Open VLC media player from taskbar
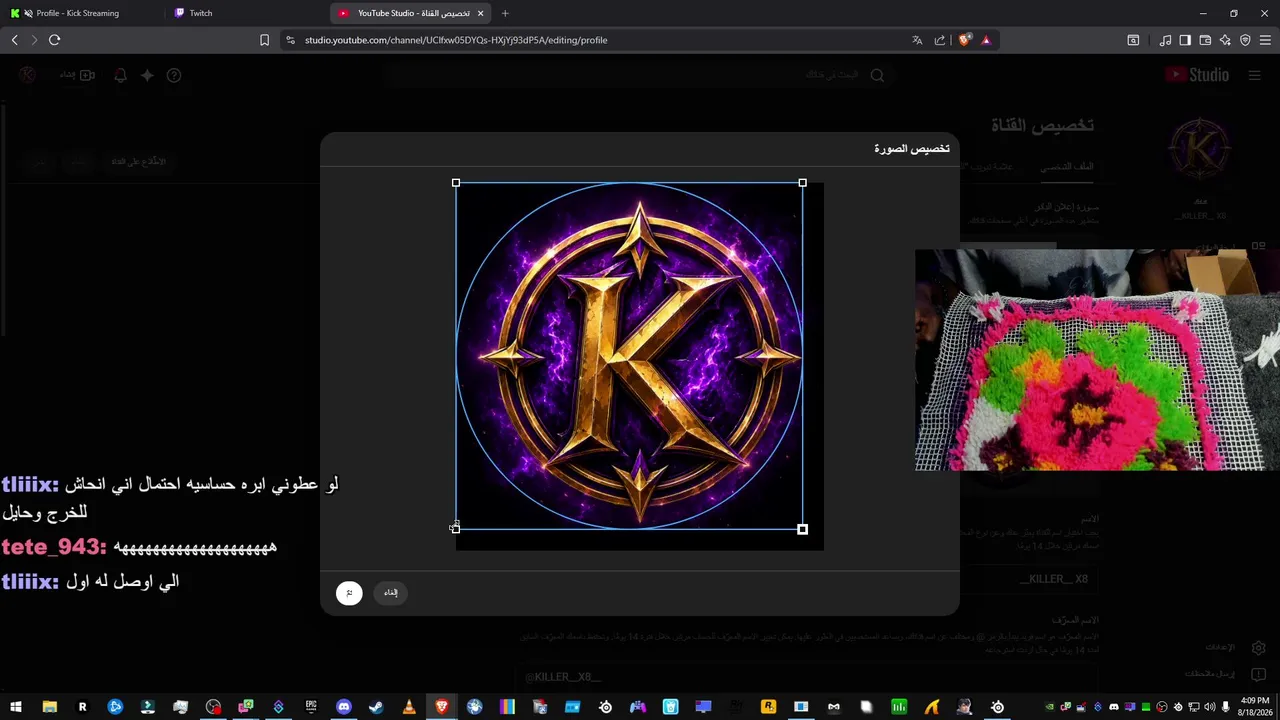This screenshot has width=1280, height=720. point(409,707)
